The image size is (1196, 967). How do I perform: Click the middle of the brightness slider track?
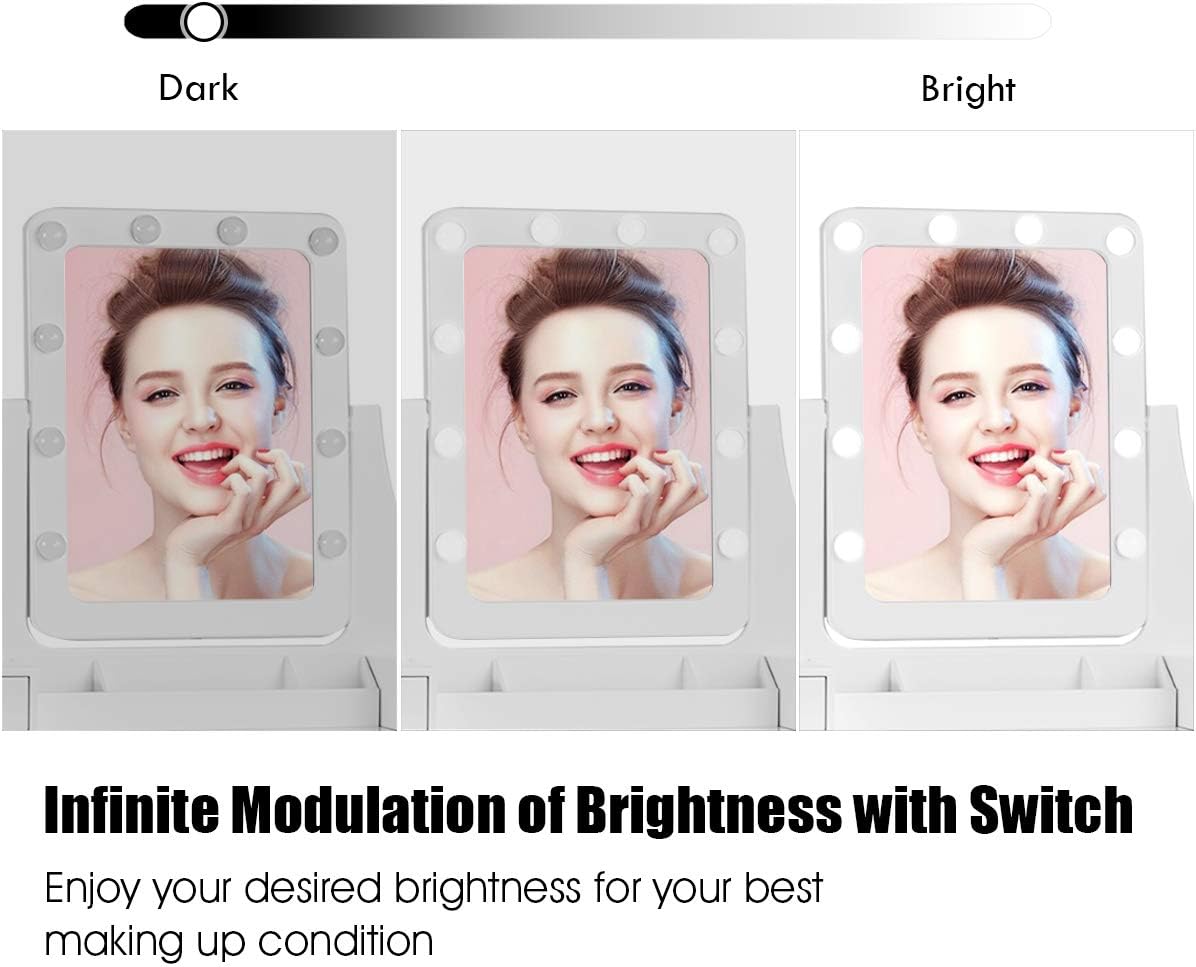pyautogui.click(x=587, y=22)
